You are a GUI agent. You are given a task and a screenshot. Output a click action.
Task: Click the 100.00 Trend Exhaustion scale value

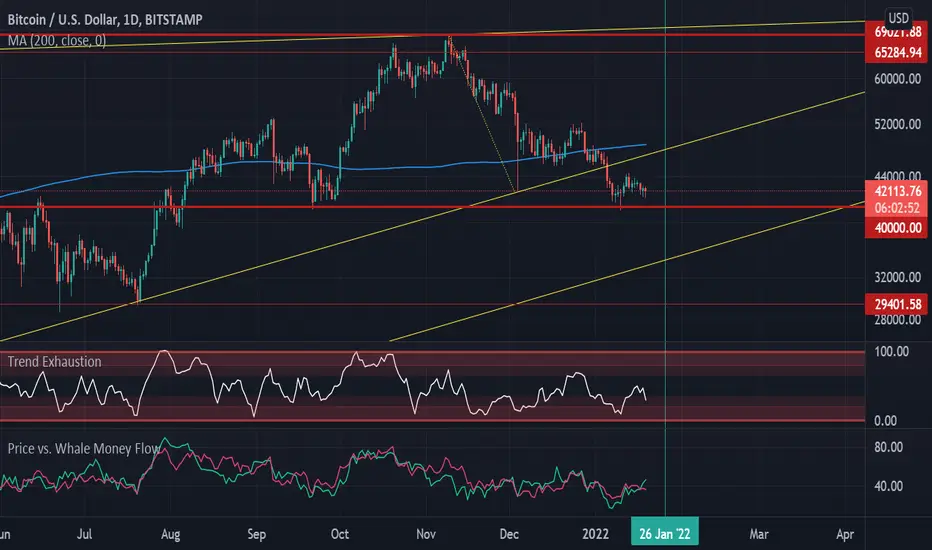click(892, 351)
